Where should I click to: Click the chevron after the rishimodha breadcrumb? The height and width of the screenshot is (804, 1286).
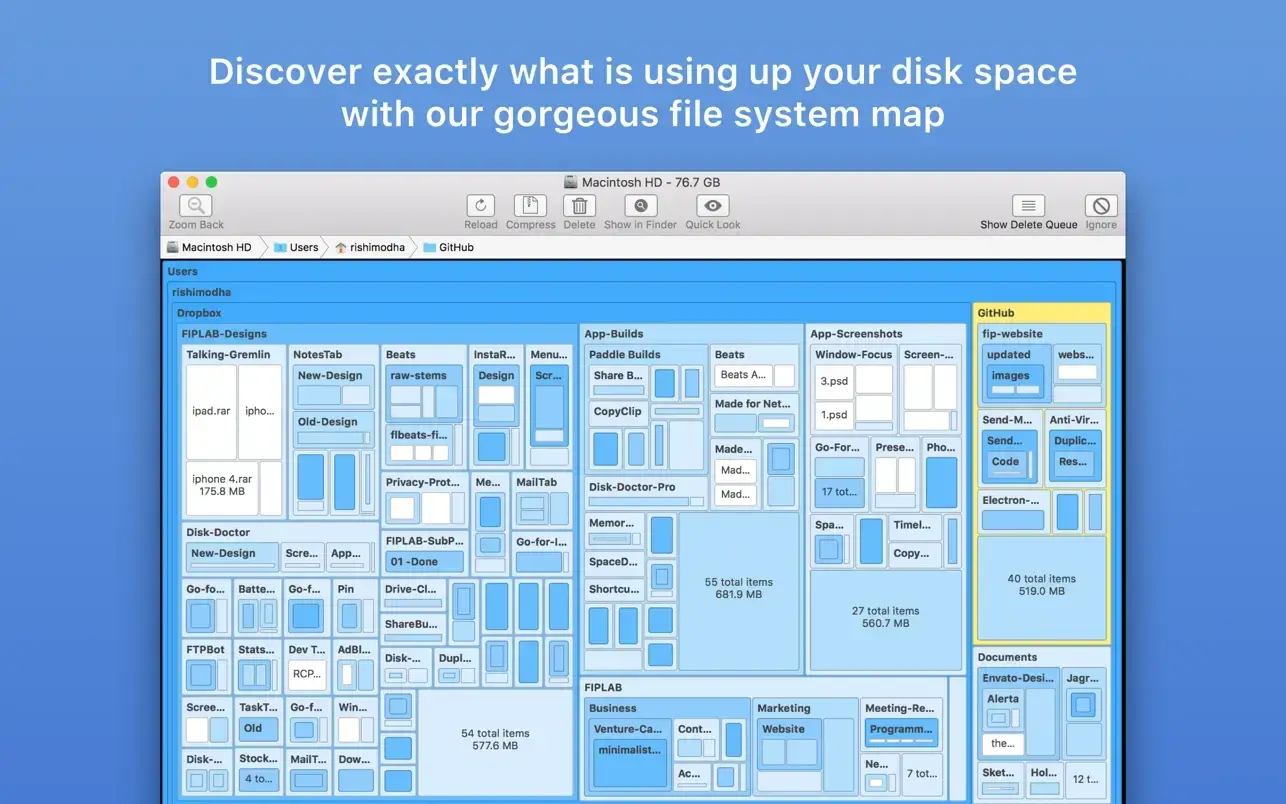(x=414, y=247)
